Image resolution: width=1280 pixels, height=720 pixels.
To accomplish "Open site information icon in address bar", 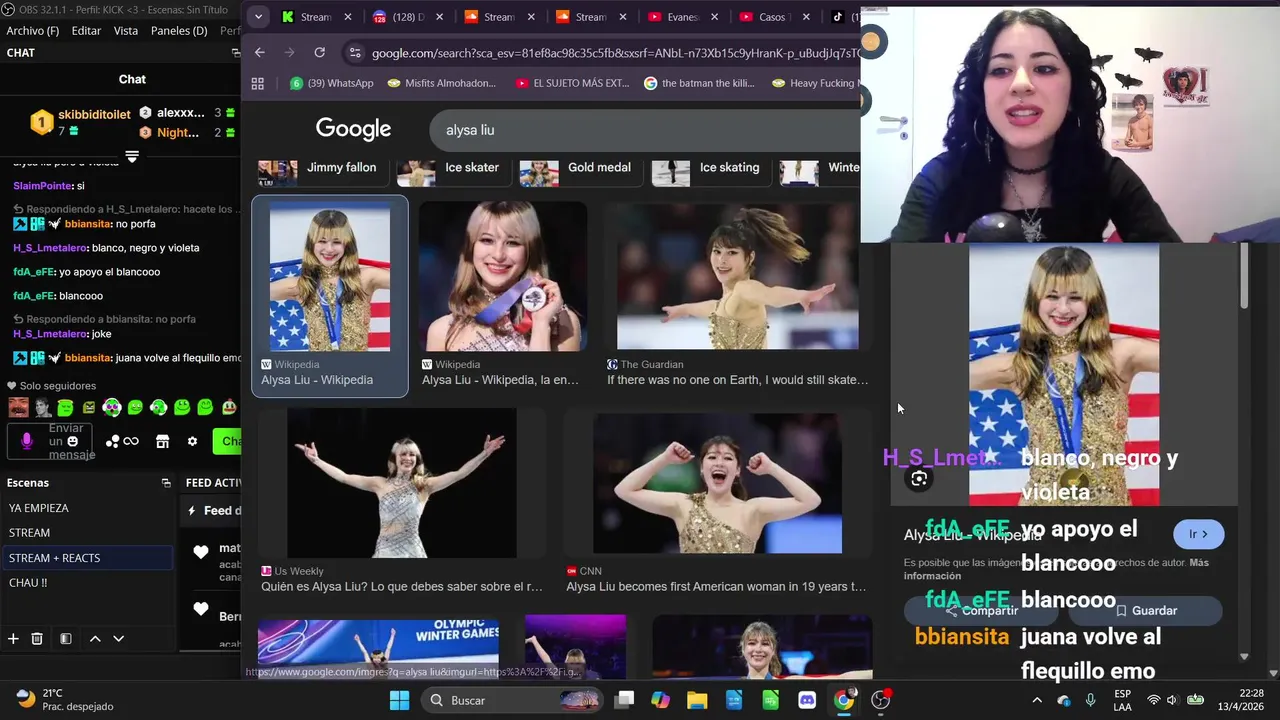I will point(355,53).
